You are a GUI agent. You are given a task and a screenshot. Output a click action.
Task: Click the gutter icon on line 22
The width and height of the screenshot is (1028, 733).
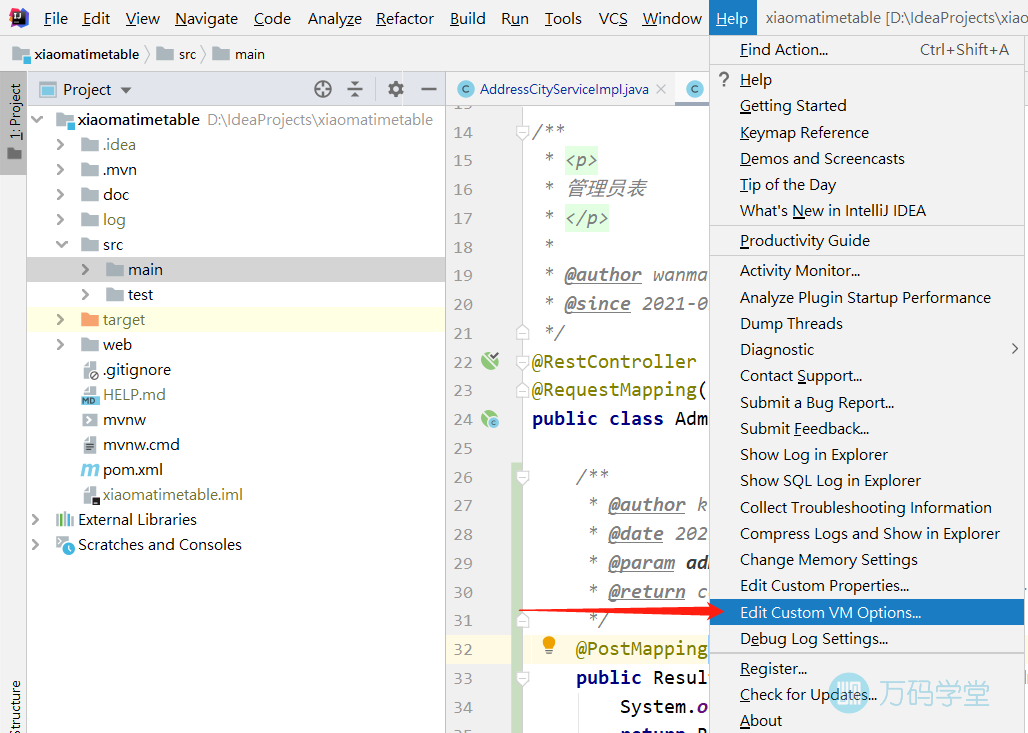(x=490, y=361)
